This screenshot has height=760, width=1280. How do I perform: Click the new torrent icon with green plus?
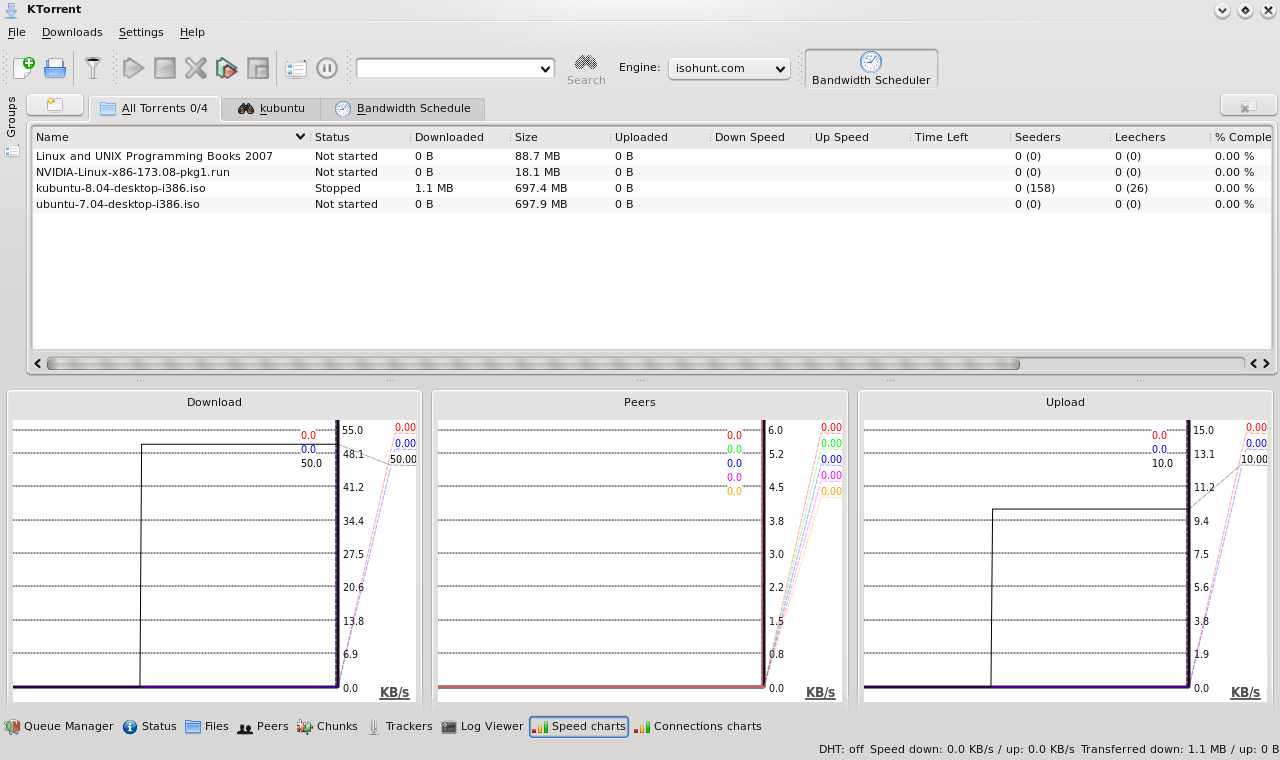(23, 68)
